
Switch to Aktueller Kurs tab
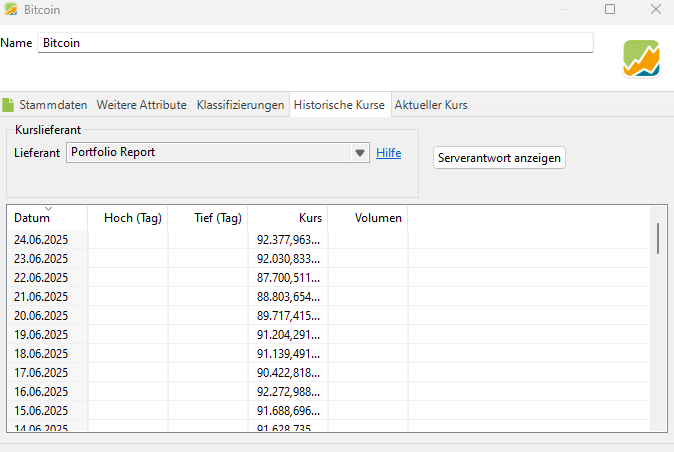click(431, 105)
